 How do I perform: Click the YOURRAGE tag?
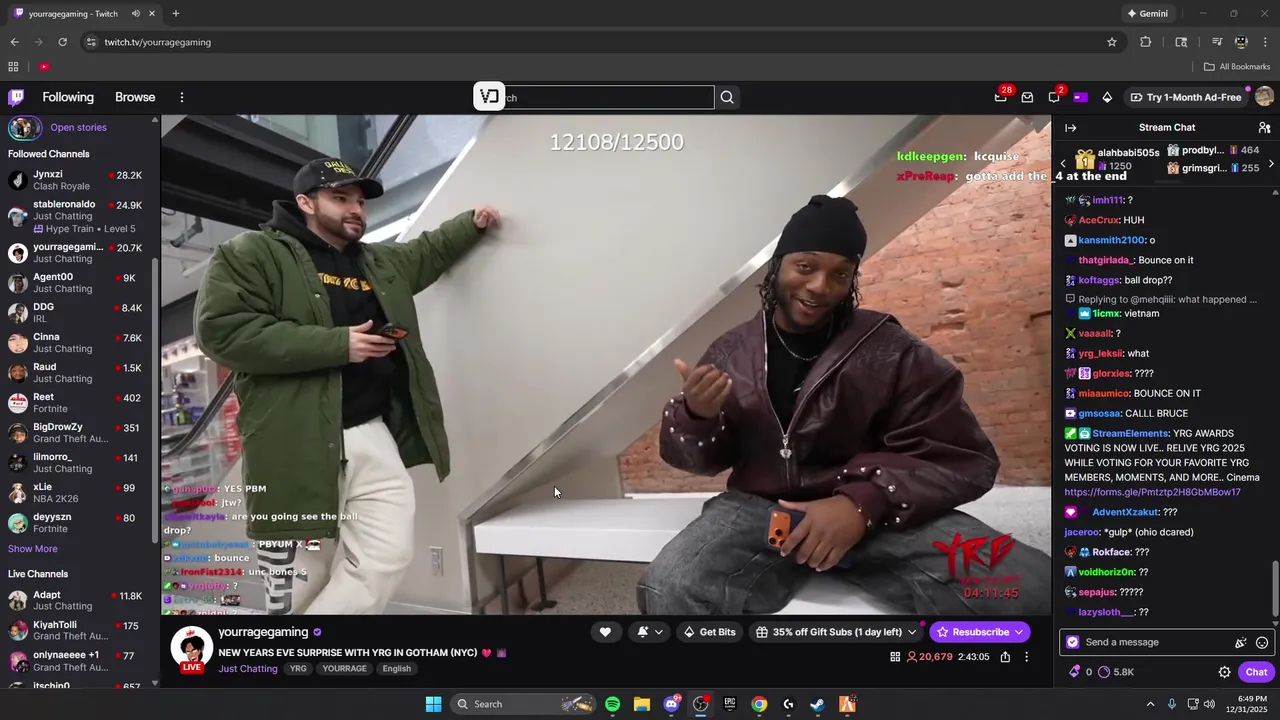coord(344,669)
